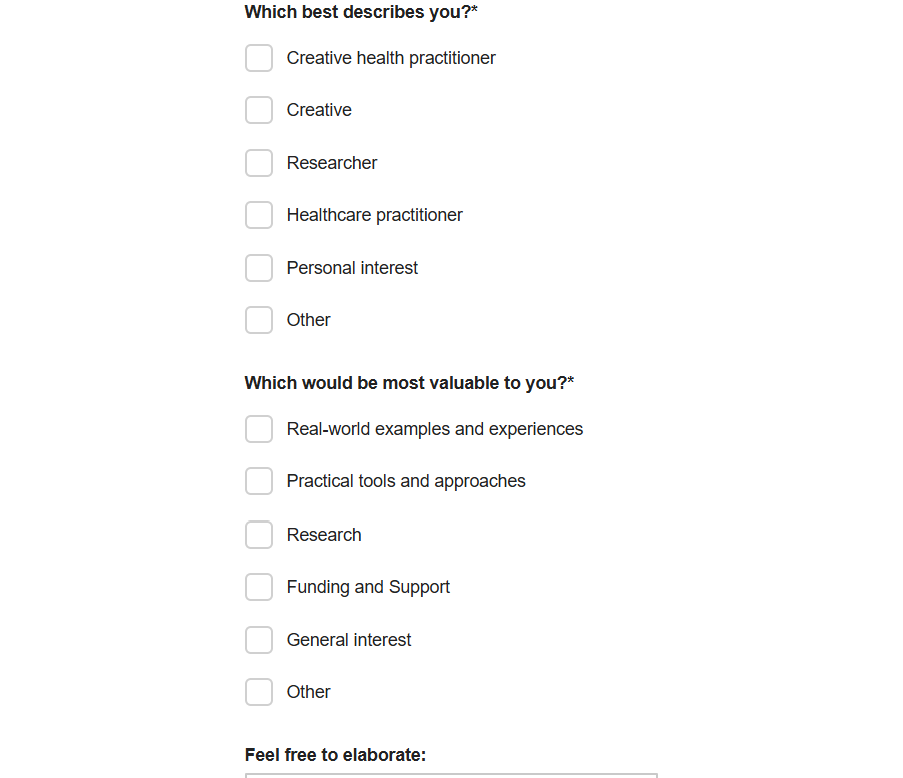Image resolution: width=903 pixels, height=778 pixels.
Task: Check Real-world examples and experiences
Action: (x=259, y=429)
